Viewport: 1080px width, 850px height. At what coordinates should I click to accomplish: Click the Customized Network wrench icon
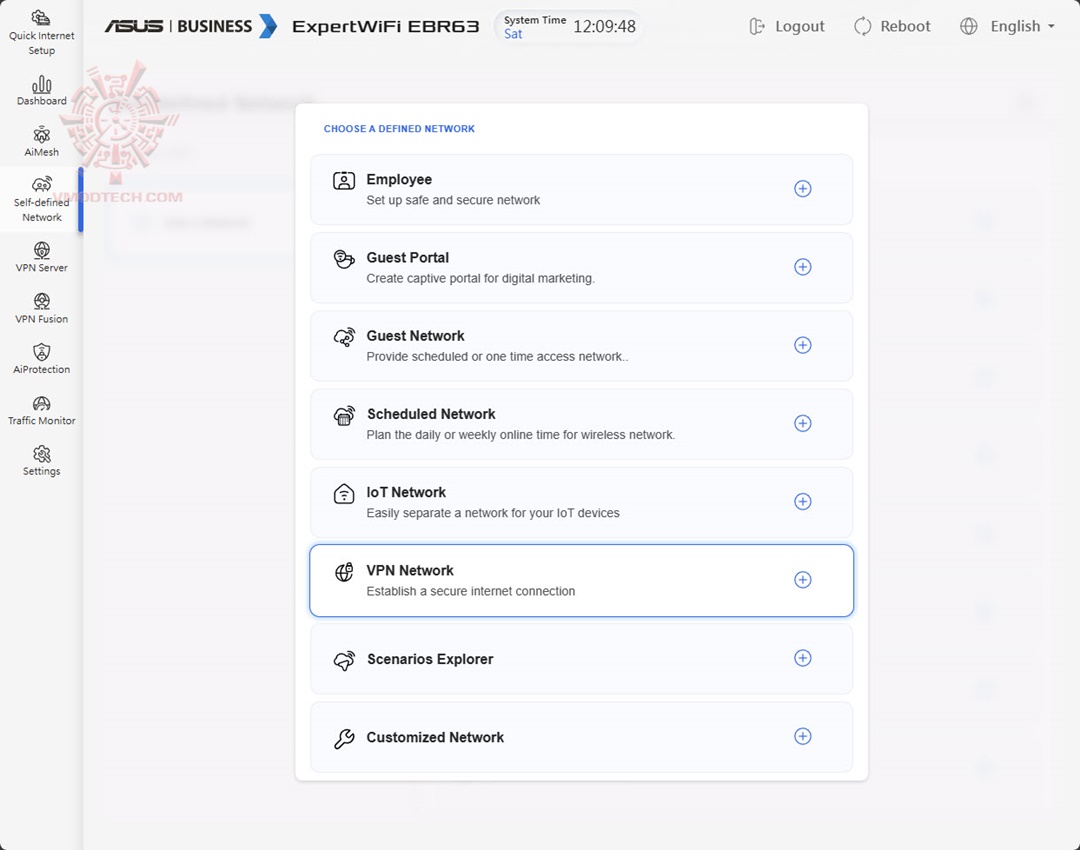coord(344,739)
